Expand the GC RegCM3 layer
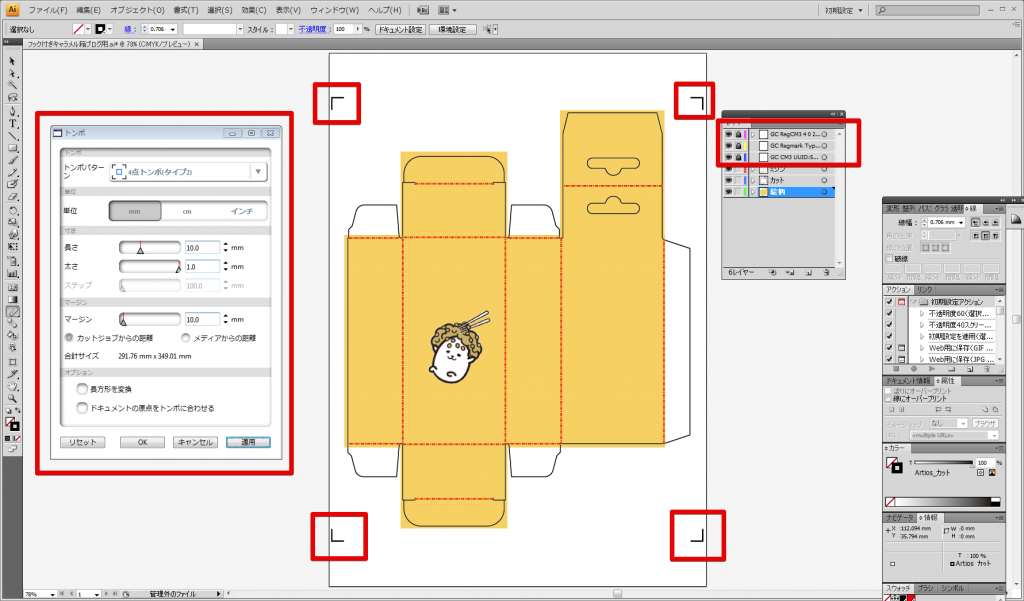This screenshot has height=601, width=1024. (x=753, y=135)
